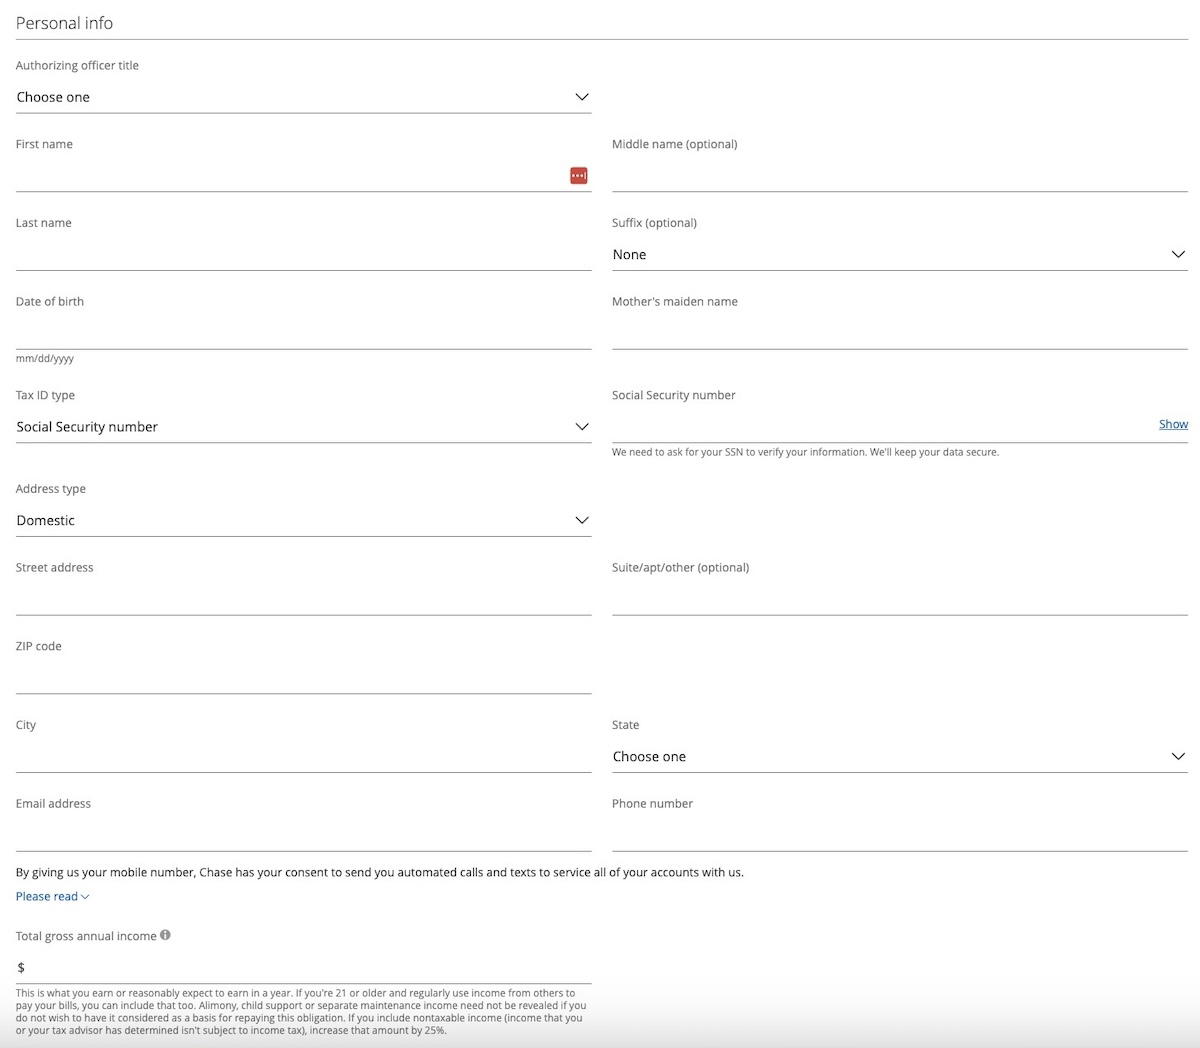The width and height of the screenshot is (1200, 1048).
Task: Open the Authorizing officer title dropdown
Action: click(x=303, y=97)
